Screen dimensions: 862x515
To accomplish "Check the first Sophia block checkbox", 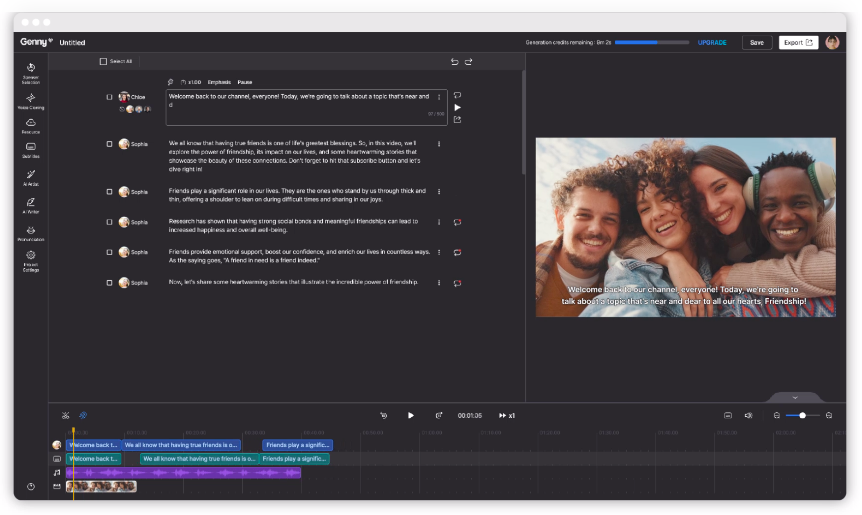I will pyautogui.click(x=110, y=144).
